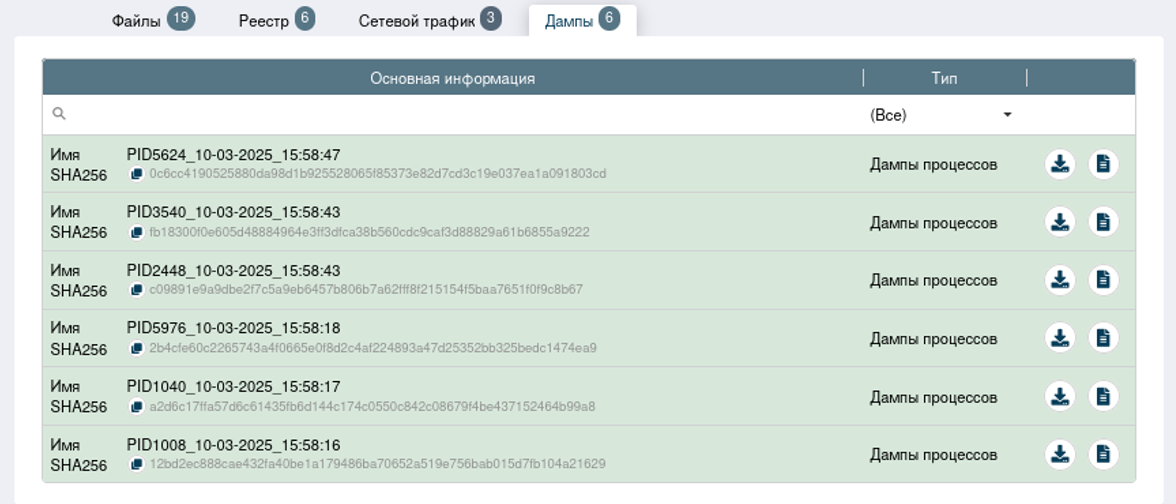Switch to the Файлы tab
The height and width of the screenshot is (504, 1176).
tap(151, 20)
